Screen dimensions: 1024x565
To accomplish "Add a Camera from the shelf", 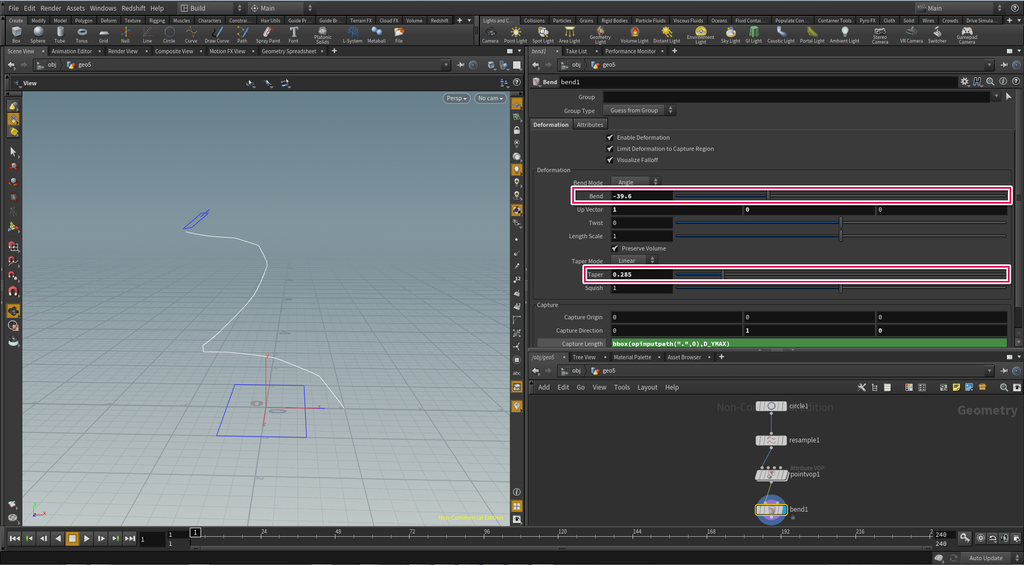I will click(490, 35).
